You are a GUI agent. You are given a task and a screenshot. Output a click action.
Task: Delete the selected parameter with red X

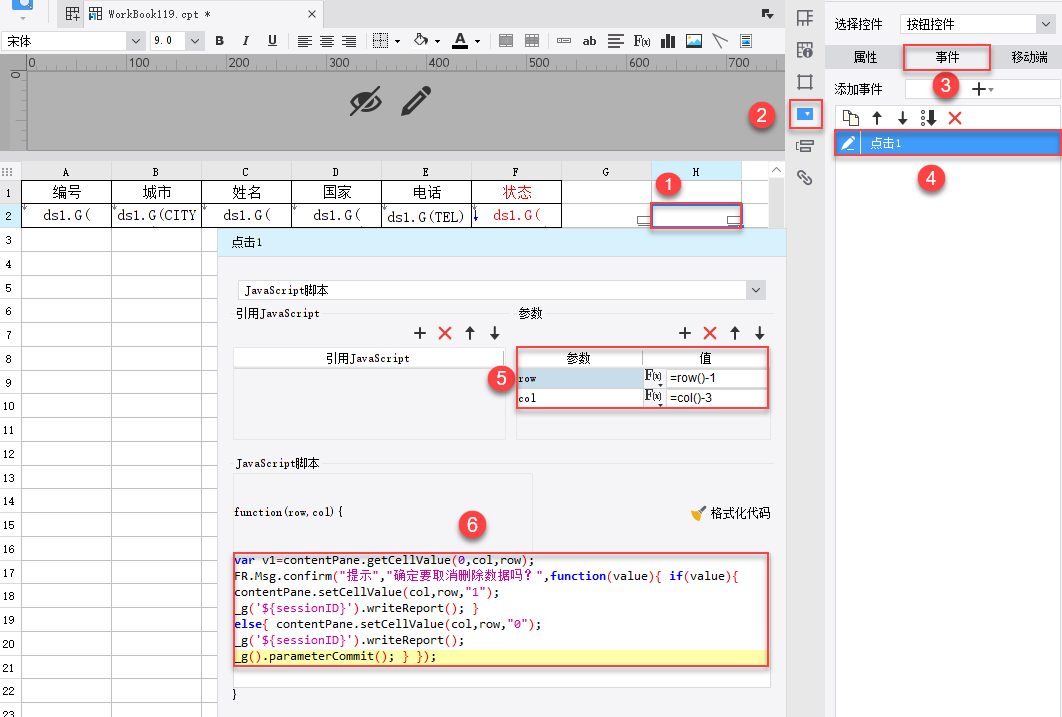(x=710, y=333)
